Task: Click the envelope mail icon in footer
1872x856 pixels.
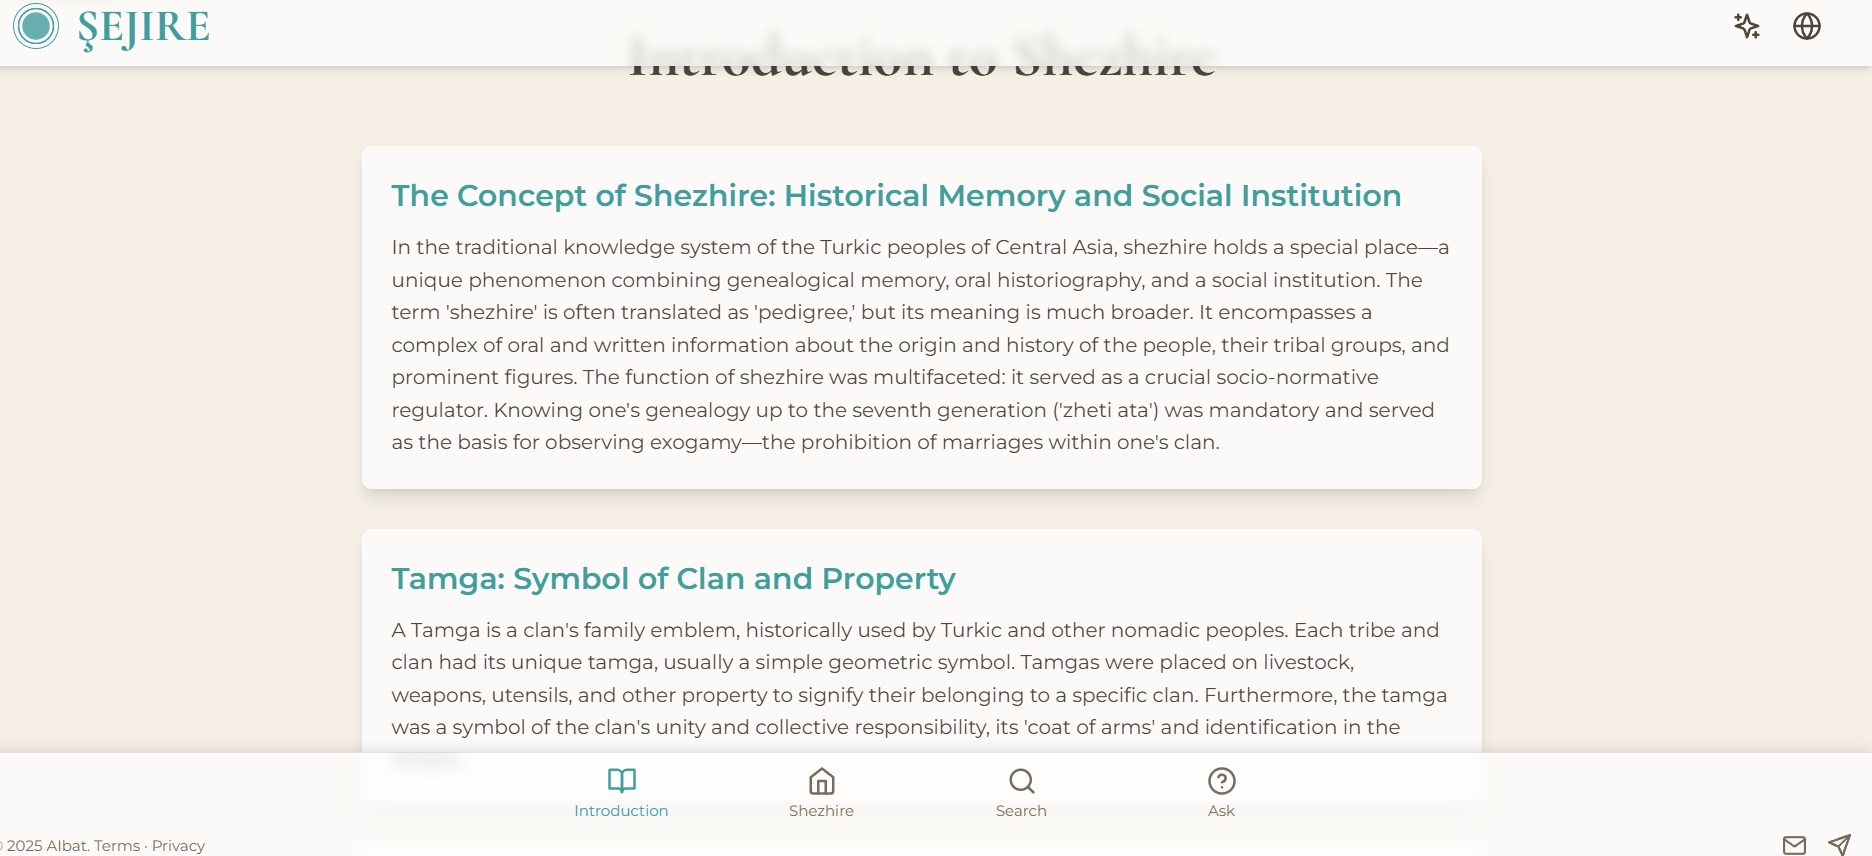Action: (x=1794, y=845)
